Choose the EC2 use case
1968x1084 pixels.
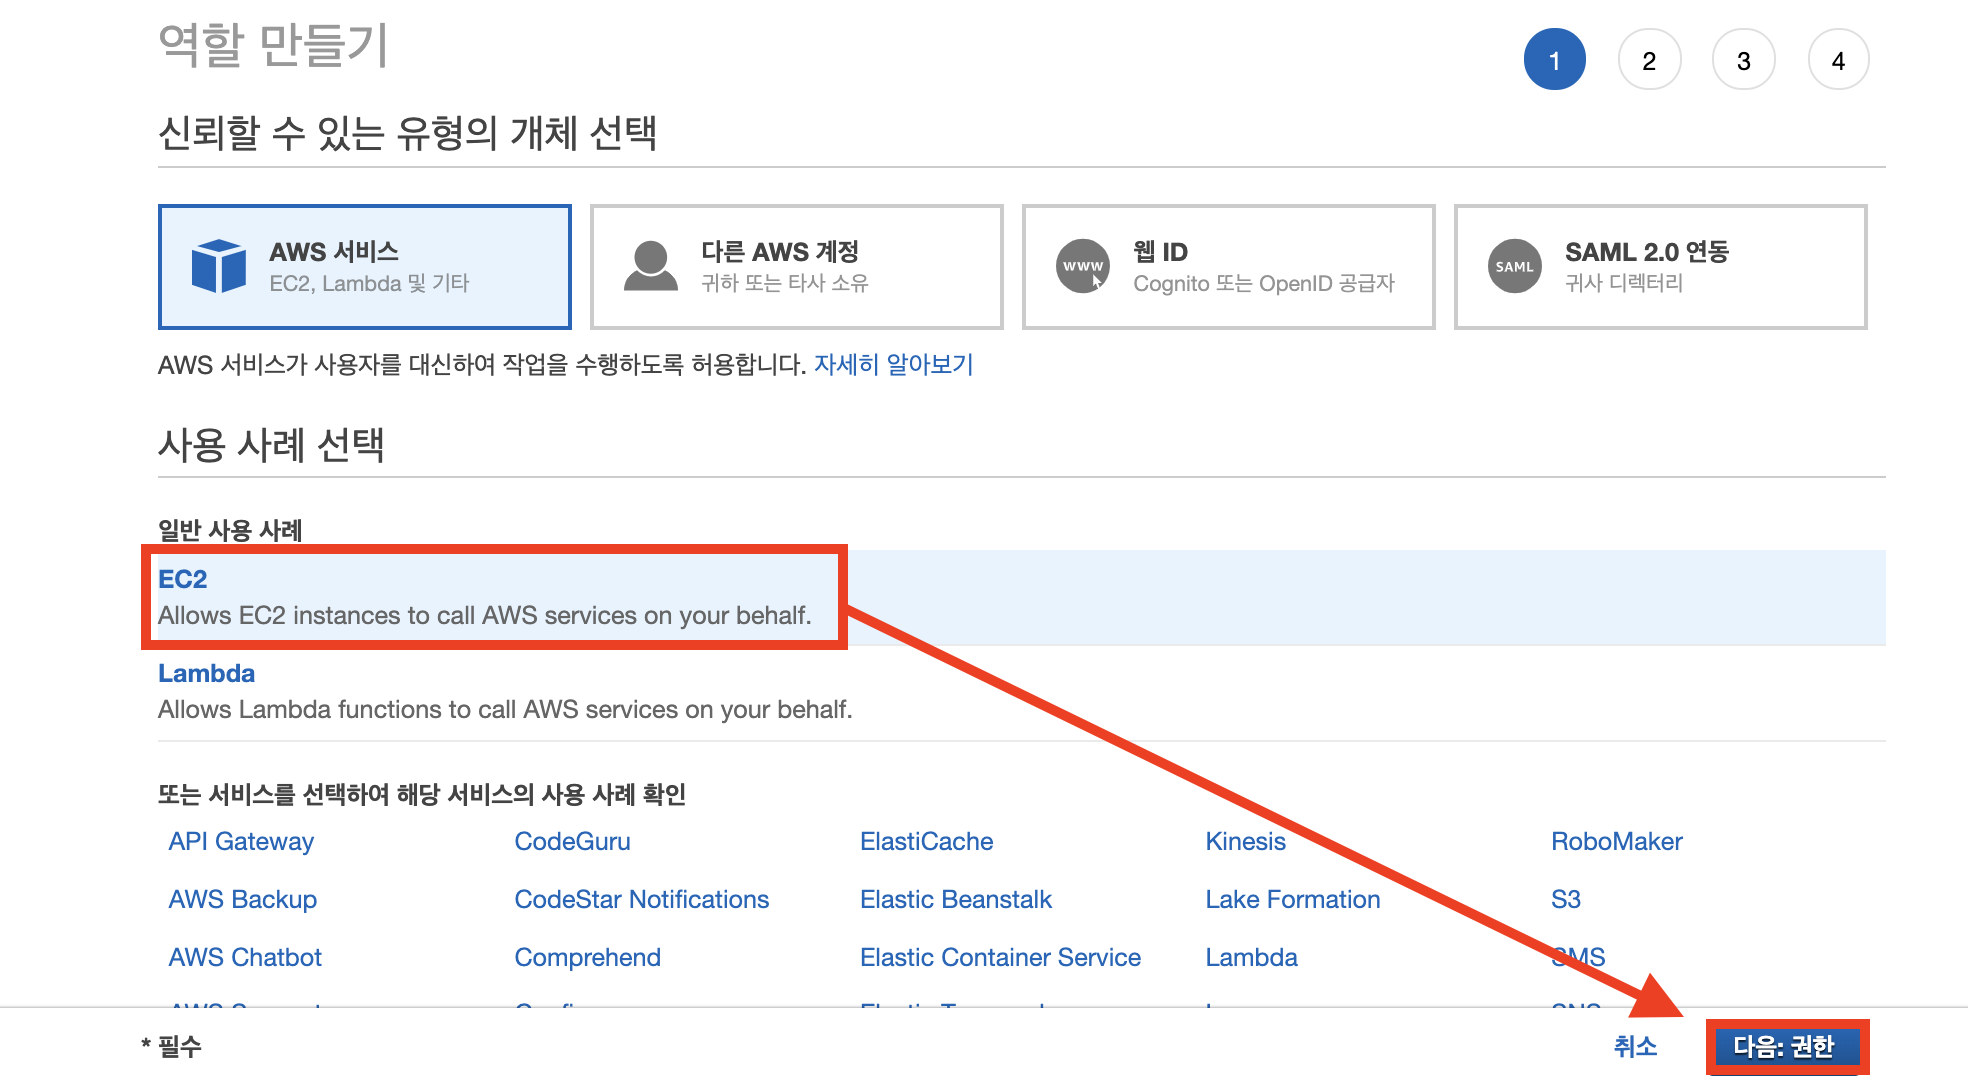pyautogui.click(x=183, y=579)
